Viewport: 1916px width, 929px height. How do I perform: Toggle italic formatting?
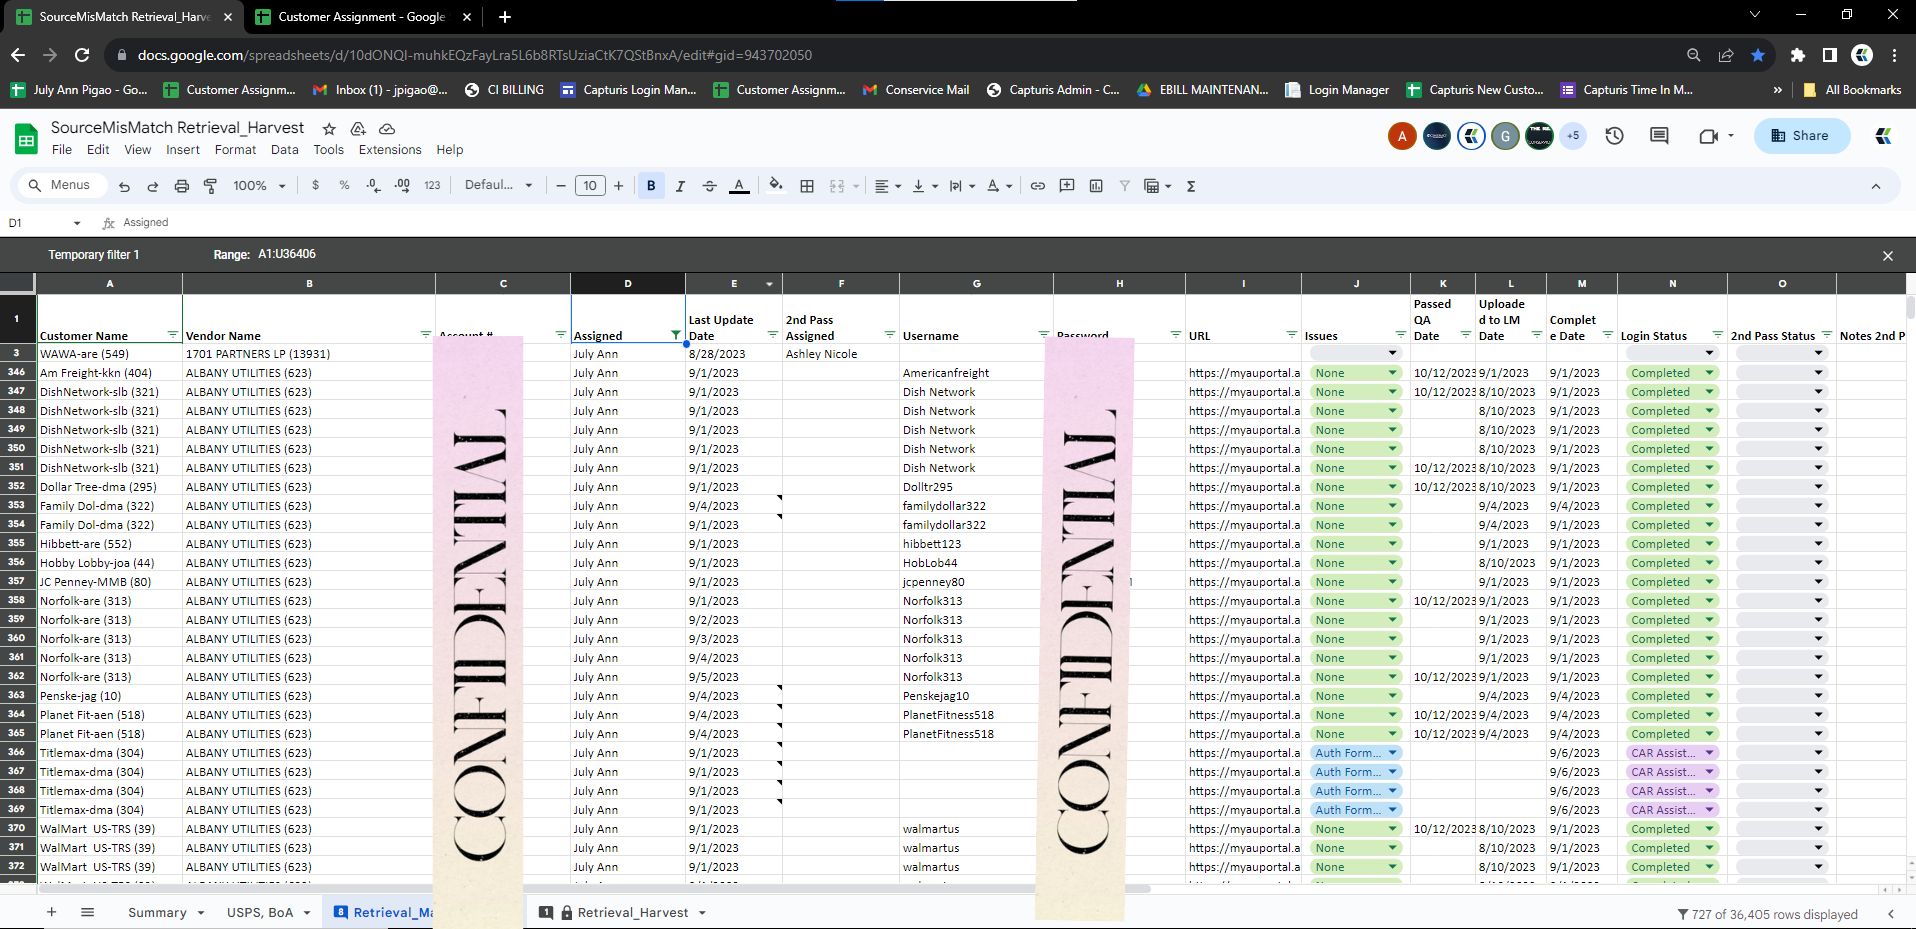(x=680, y=186)
